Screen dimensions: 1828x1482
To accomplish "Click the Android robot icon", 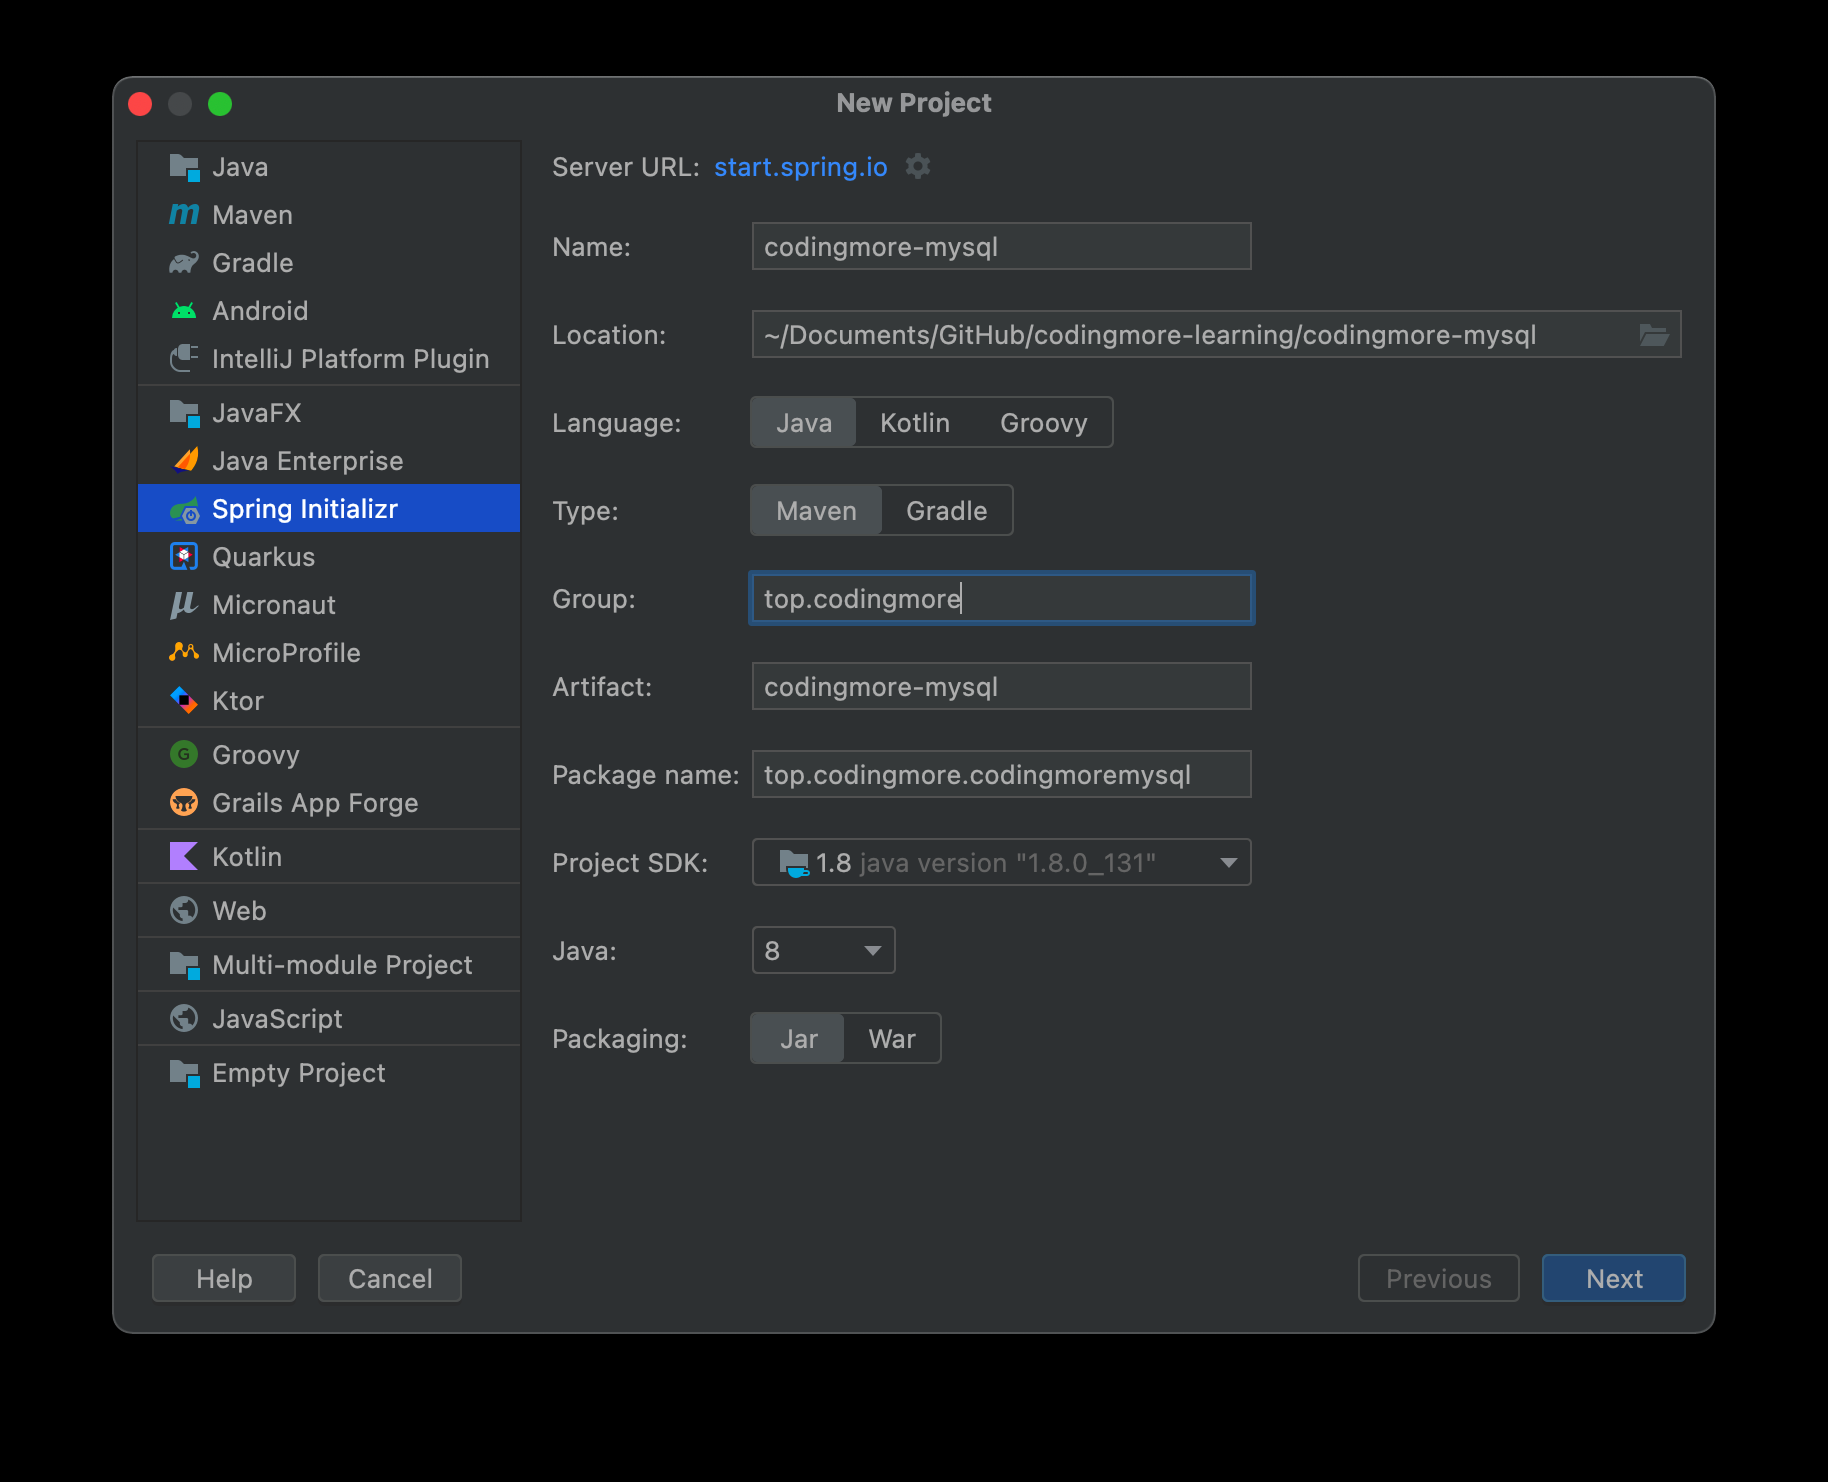I will point(184,311).
